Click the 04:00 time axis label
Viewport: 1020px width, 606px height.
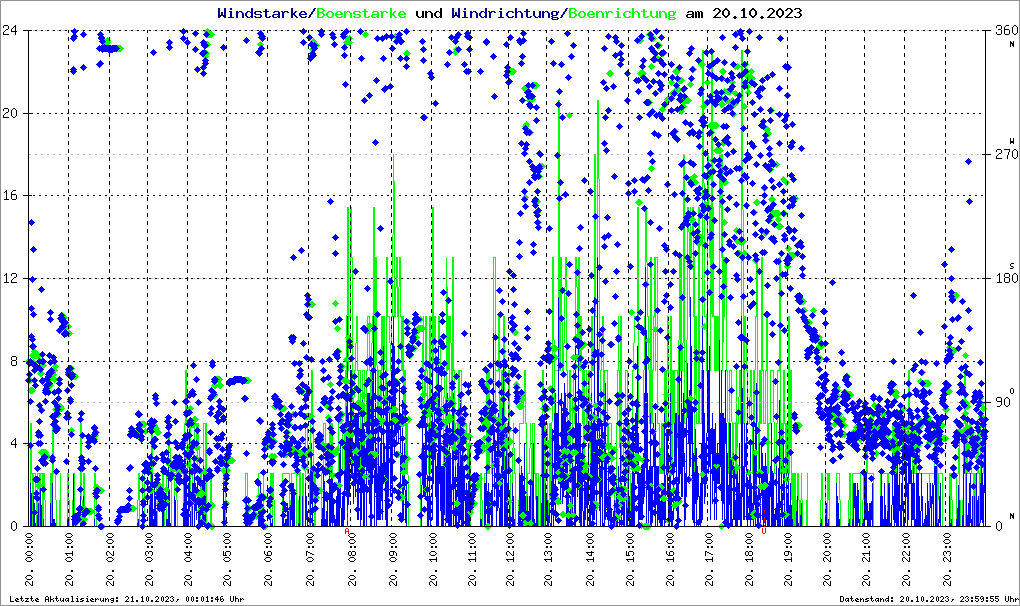tap(189, 560)
